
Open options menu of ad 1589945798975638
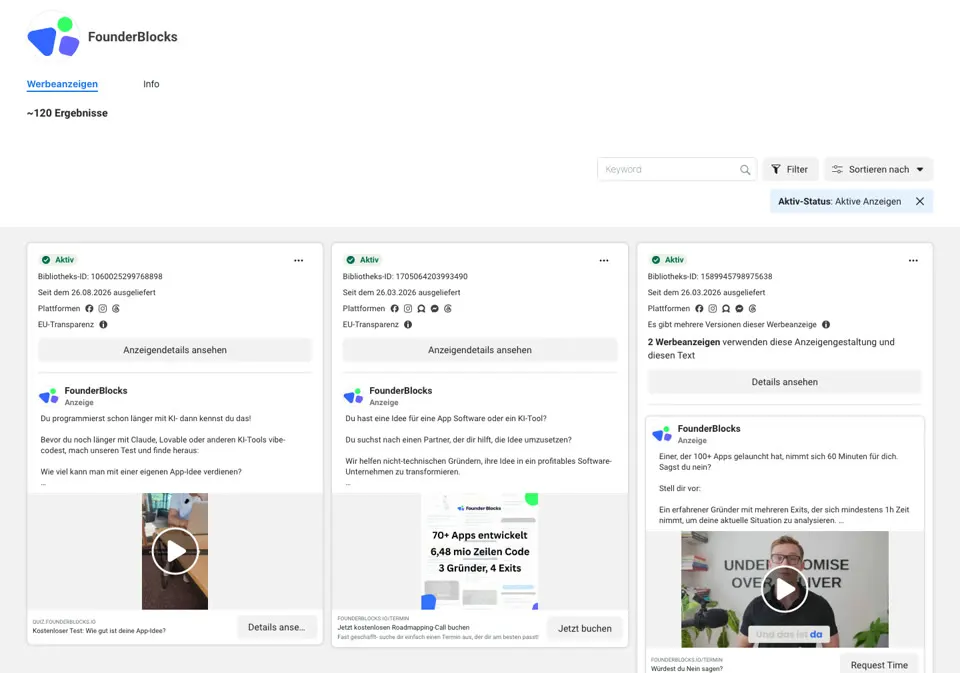tap(913, 260)
